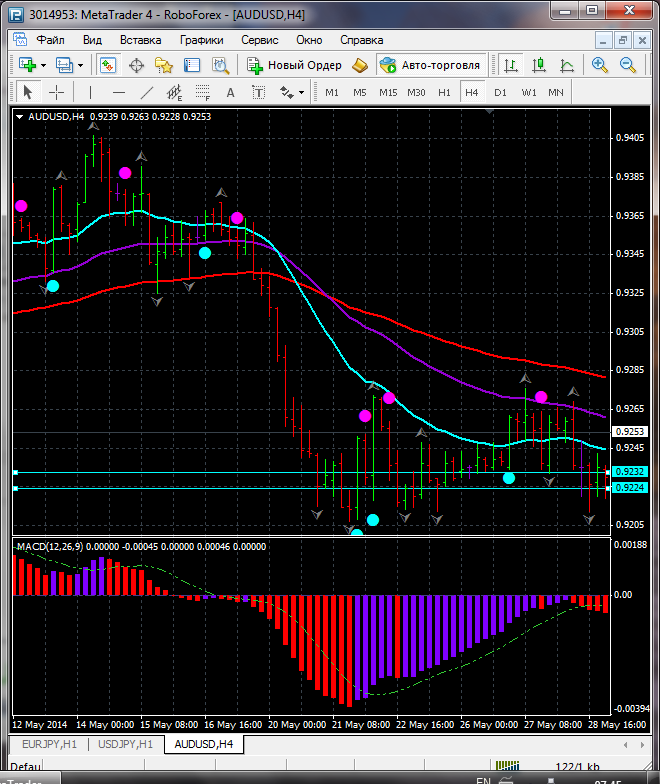Select the horizontal line drawing tool
660x784 pixels.
118,92
